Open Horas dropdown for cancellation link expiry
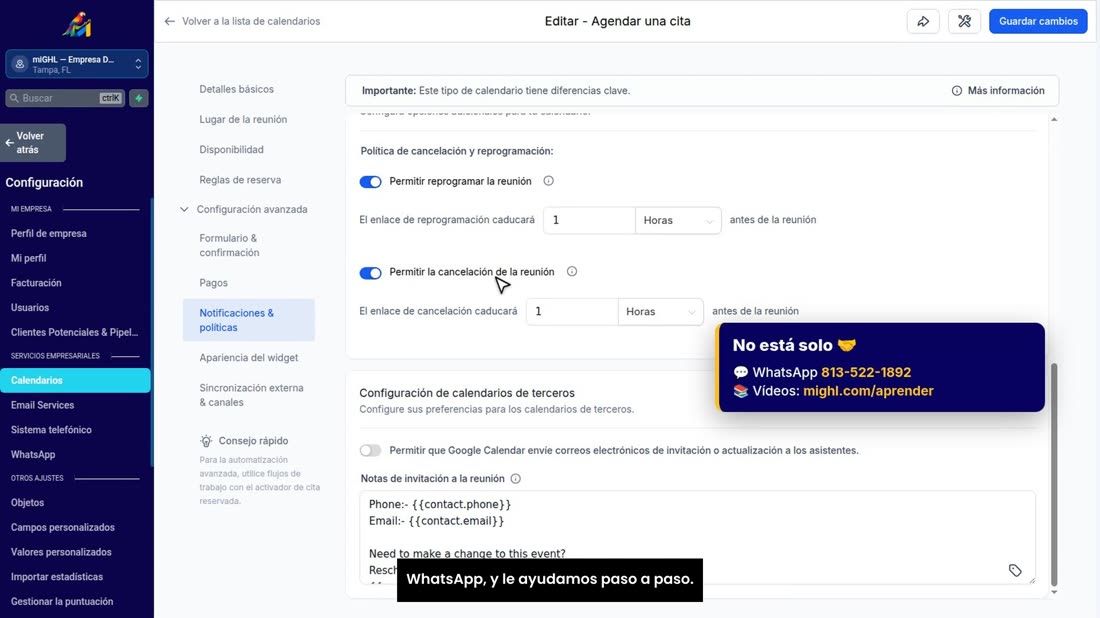Viewport: 1100px width, 618px height. tap(660, 311)
